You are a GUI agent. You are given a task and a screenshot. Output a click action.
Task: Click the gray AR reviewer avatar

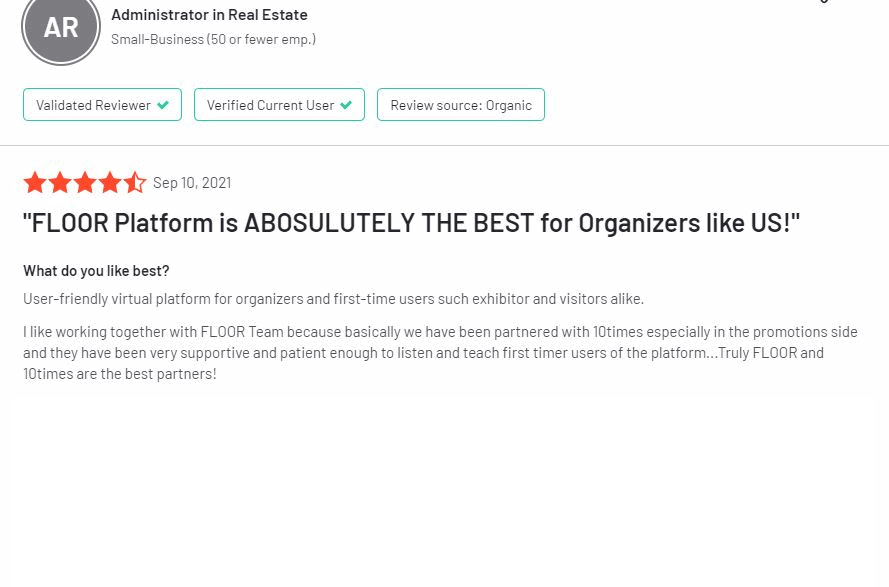click(61, 27)
